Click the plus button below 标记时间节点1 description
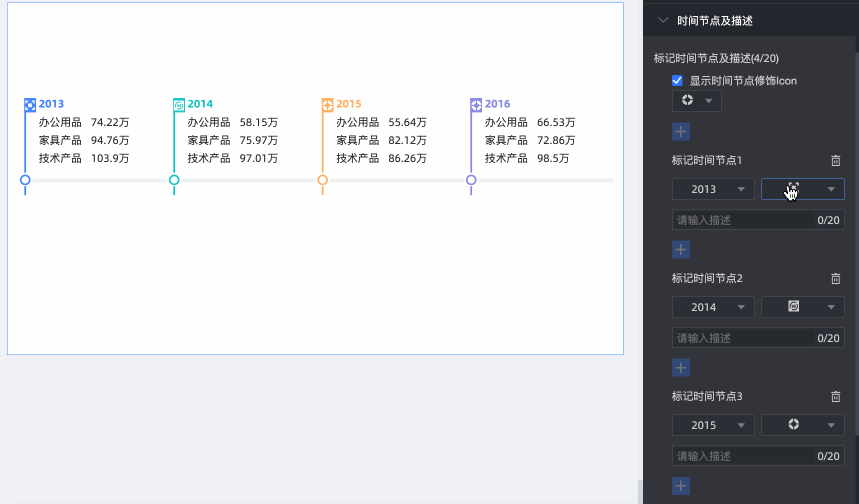 pos(680,249)
